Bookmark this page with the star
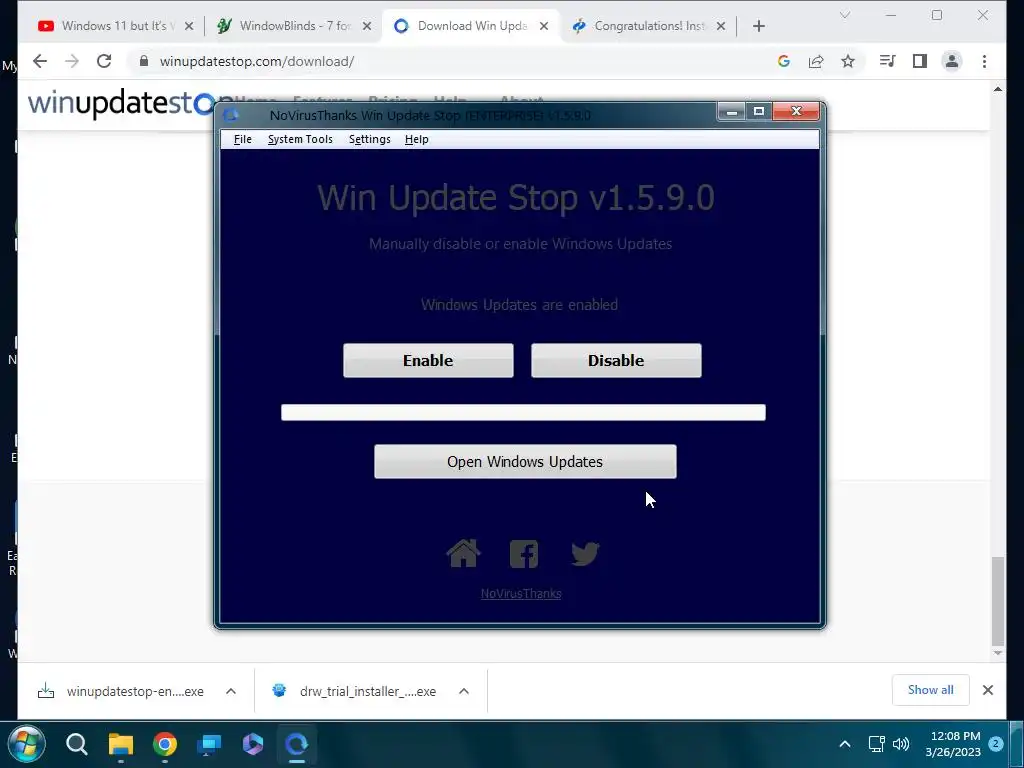Viewport: 1024px width, 768px height. tap(848, 61)
